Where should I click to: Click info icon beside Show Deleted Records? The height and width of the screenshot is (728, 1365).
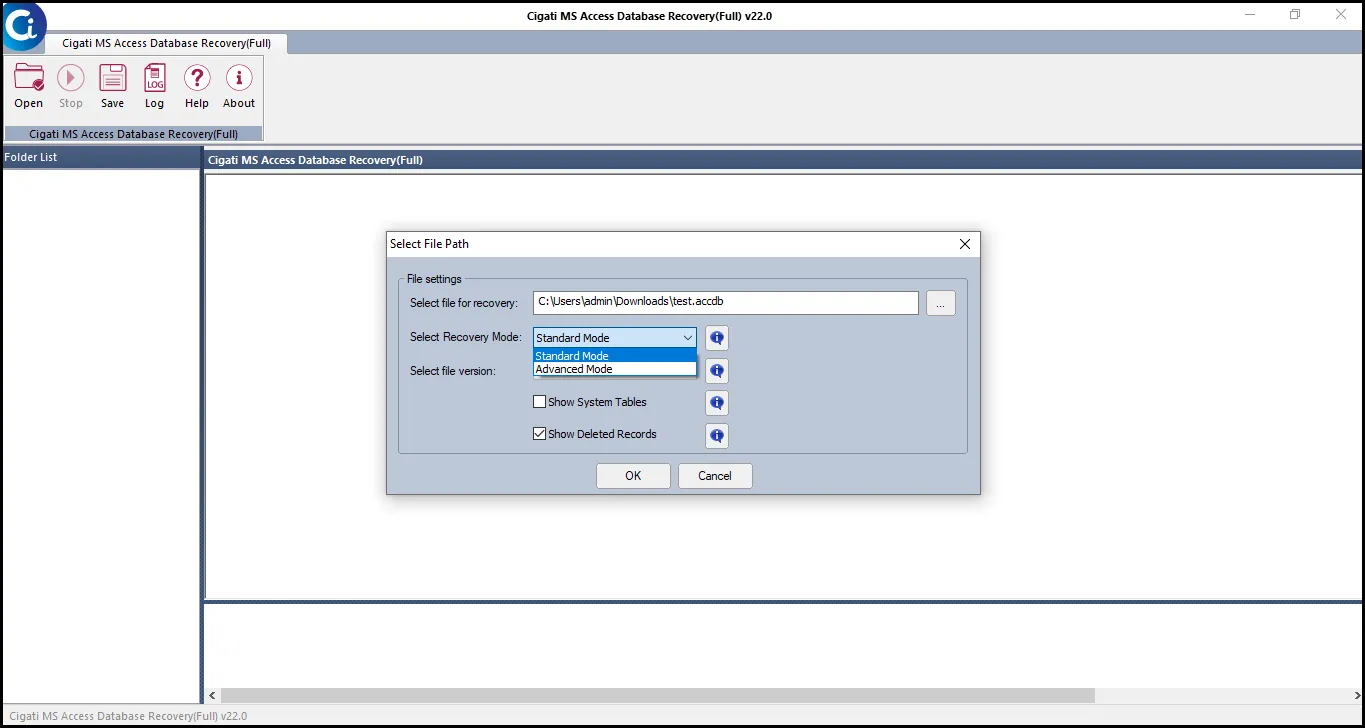pos(717,435)
